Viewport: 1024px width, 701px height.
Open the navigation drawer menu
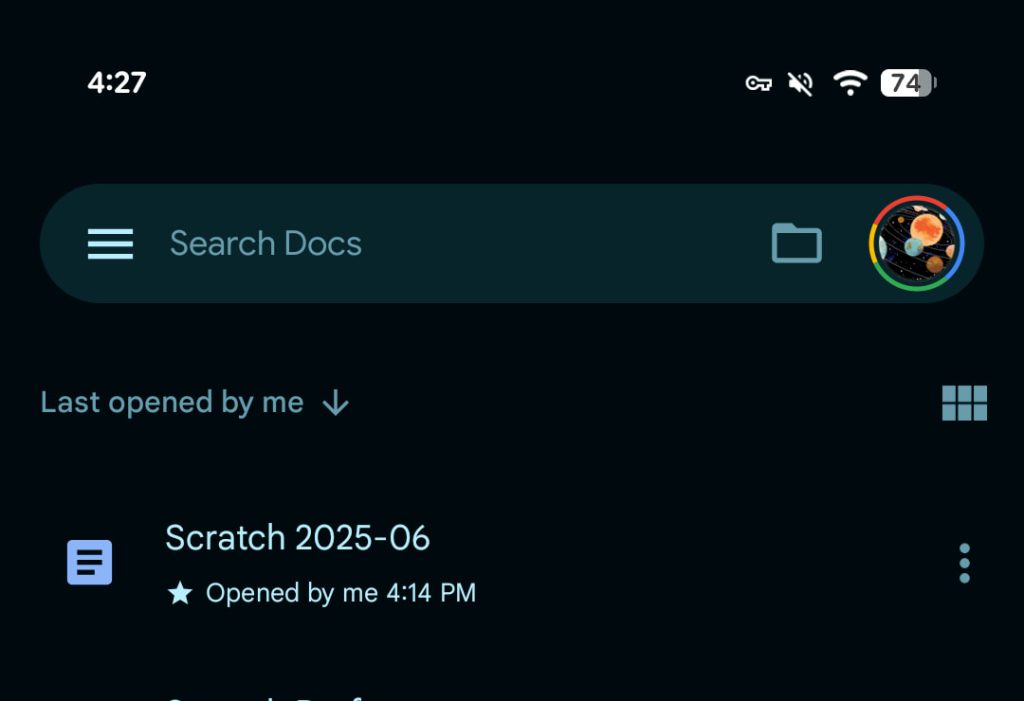point(110,243)
